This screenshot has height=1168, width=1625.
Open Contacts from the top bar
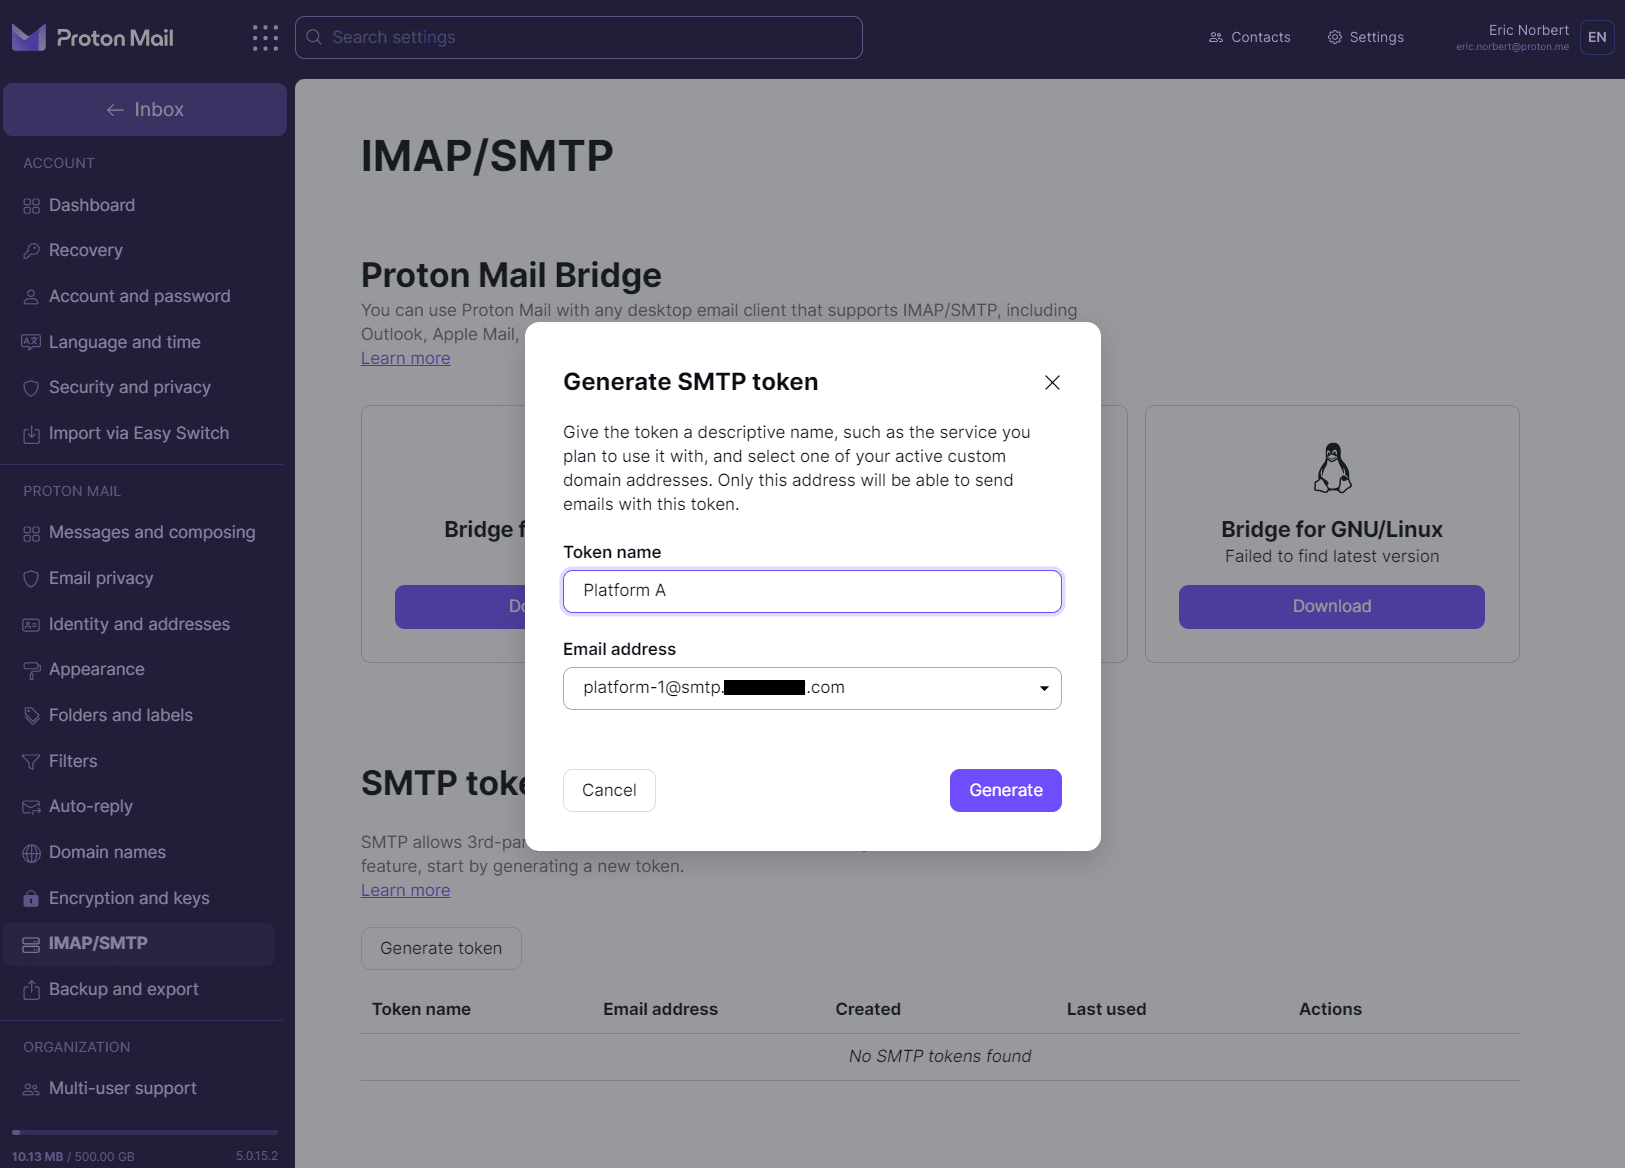coord(1249,37)
